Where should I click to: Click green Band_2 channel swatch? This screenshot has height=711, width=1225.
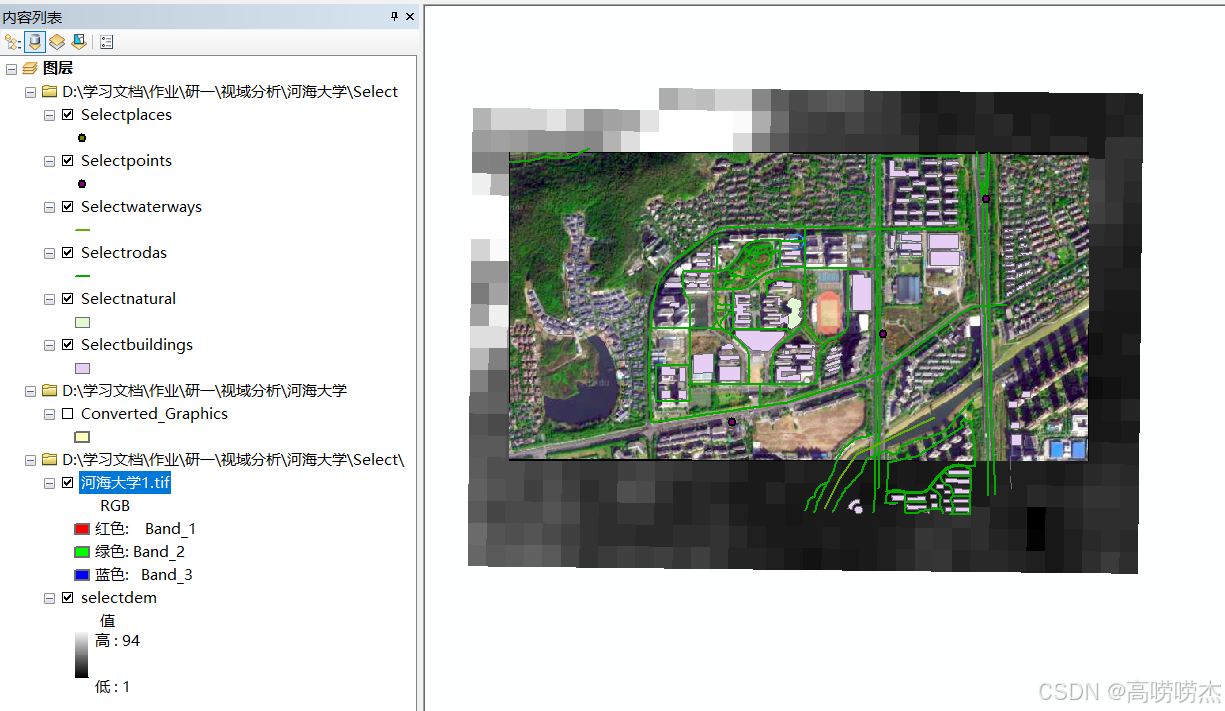point(82,552)
